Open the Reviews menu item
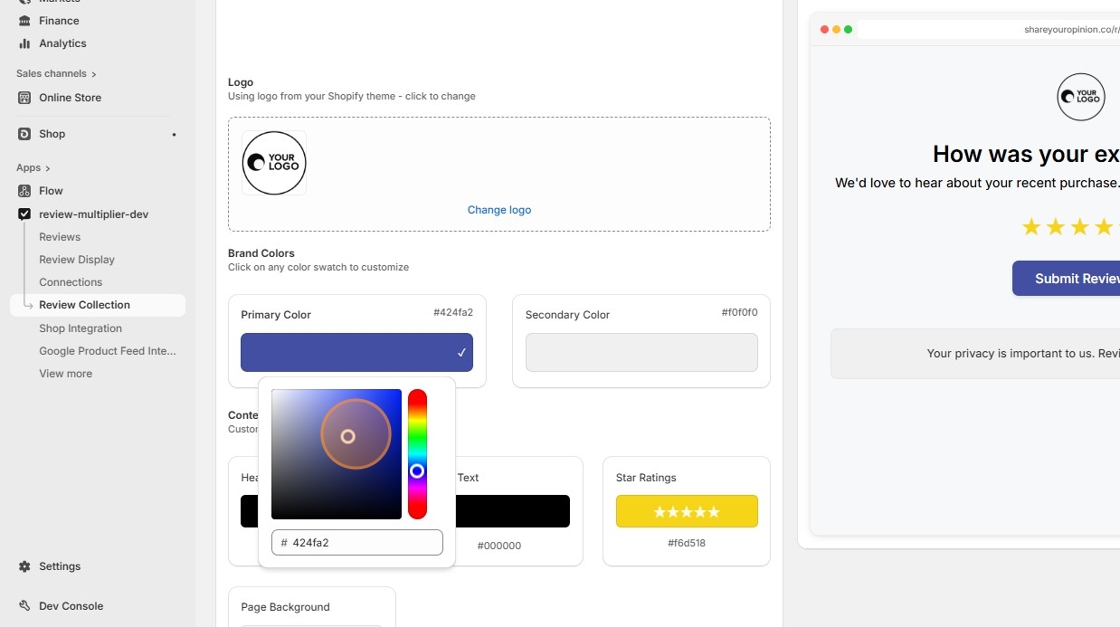This screenshot has width=1120, height=627. pyautogui.click(x=60, y=236)
